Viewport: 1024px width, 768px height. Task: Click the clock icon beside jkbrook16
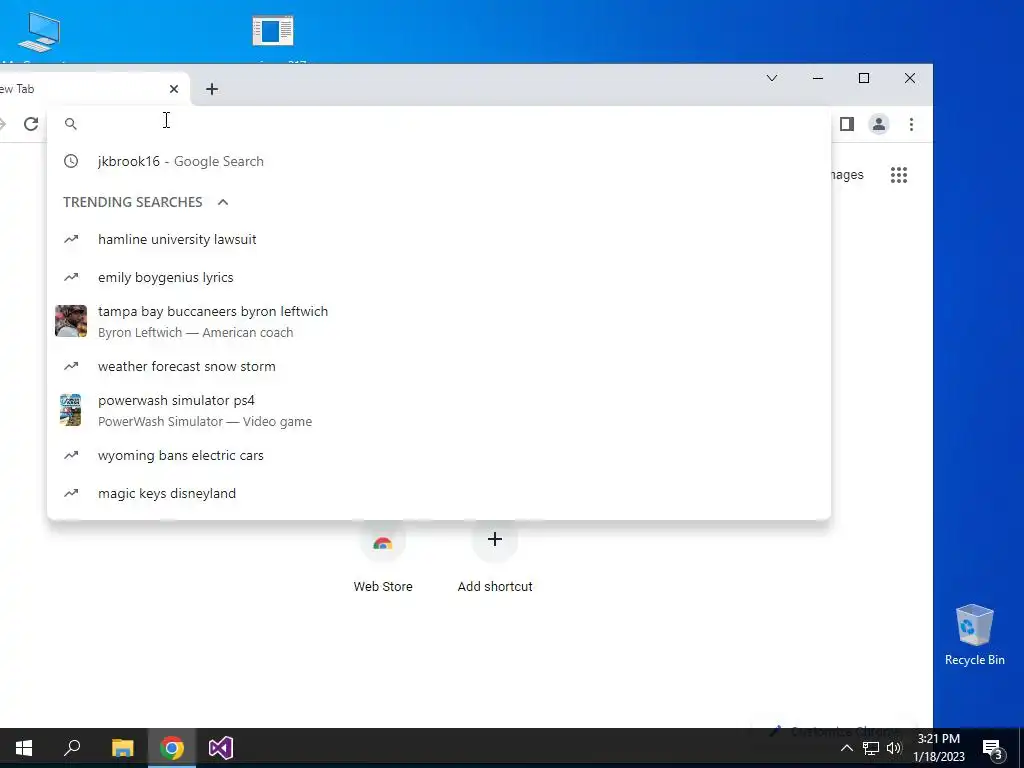click(71, 161)
